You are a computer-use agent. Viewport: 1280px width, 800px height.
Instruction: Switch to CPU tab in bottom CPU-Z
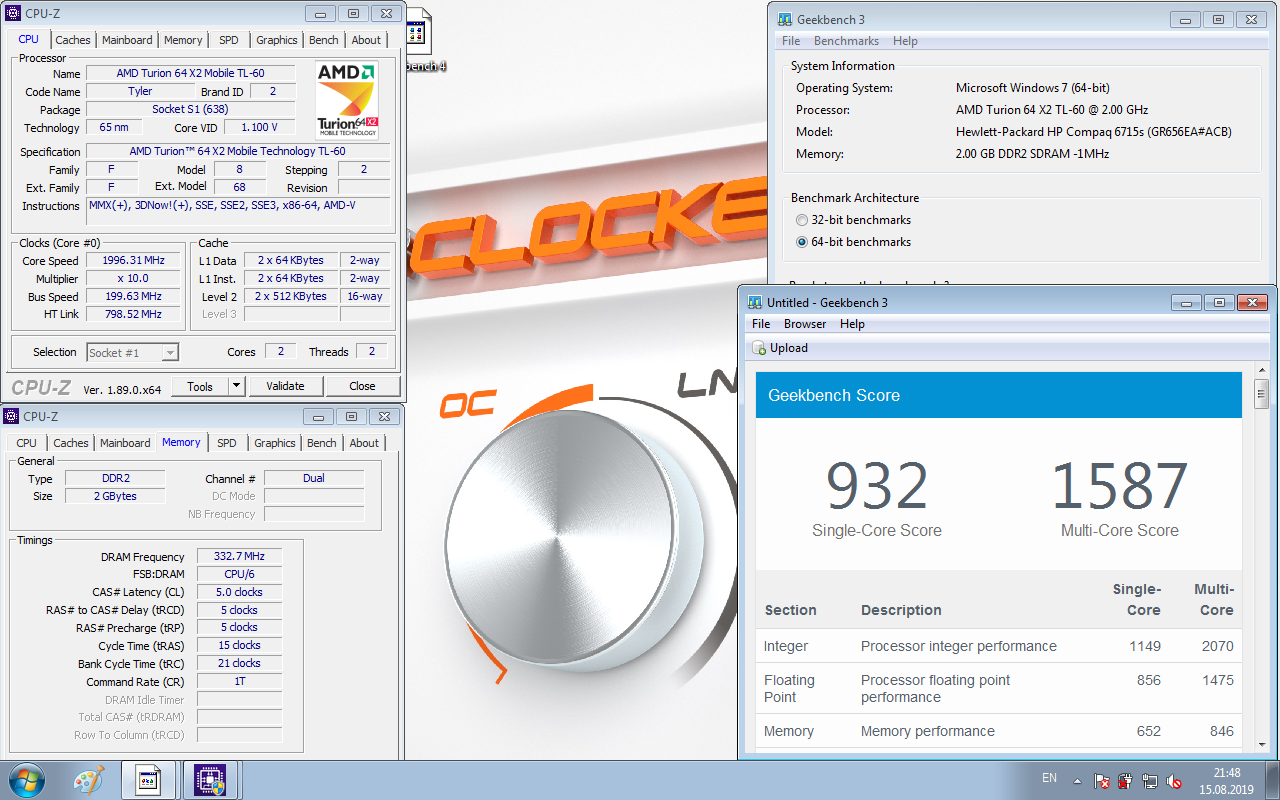pyautogui.click(x=27, y=443)
